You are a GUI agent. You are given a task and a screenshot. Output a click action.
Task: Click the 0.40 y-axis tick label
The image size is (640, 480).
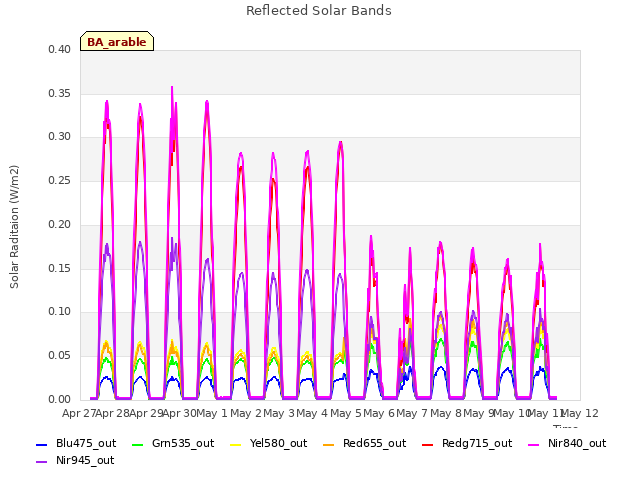click(x=59, y=49)
